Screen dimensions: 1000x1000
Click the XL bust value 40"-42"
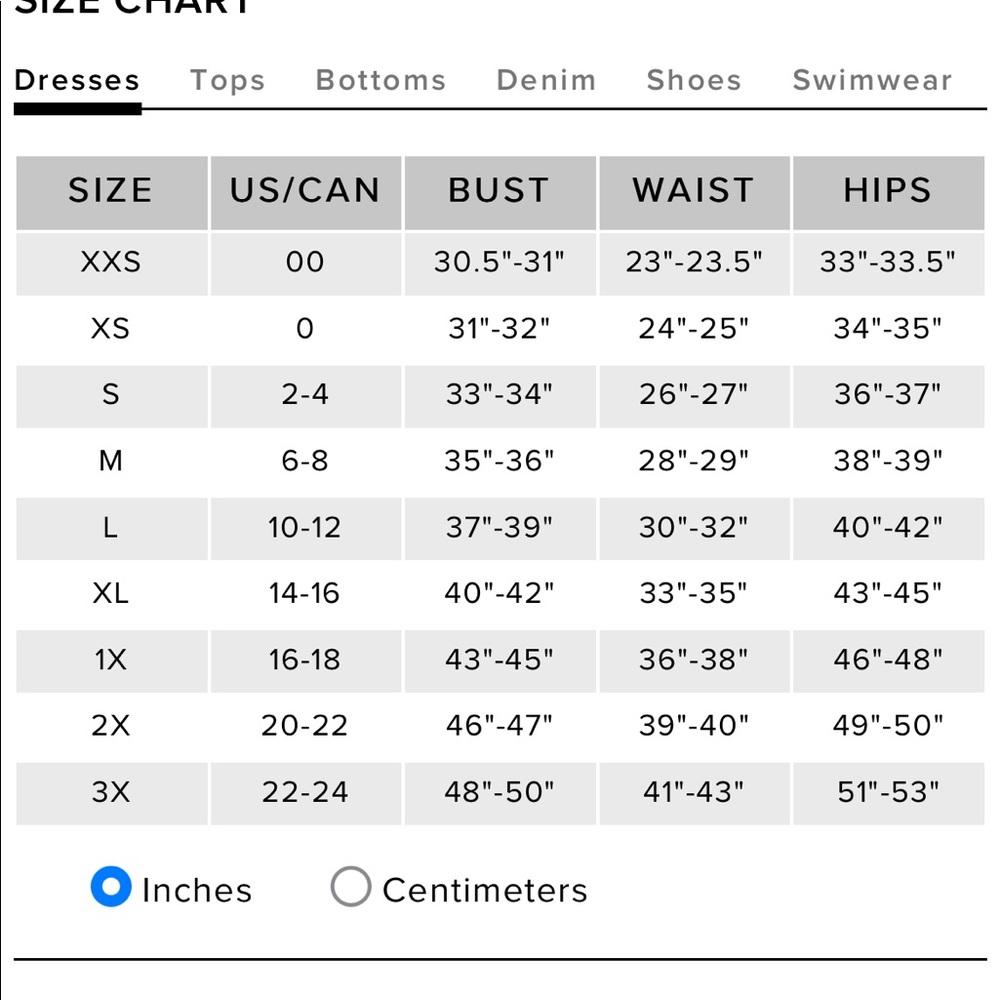point(499,593)
